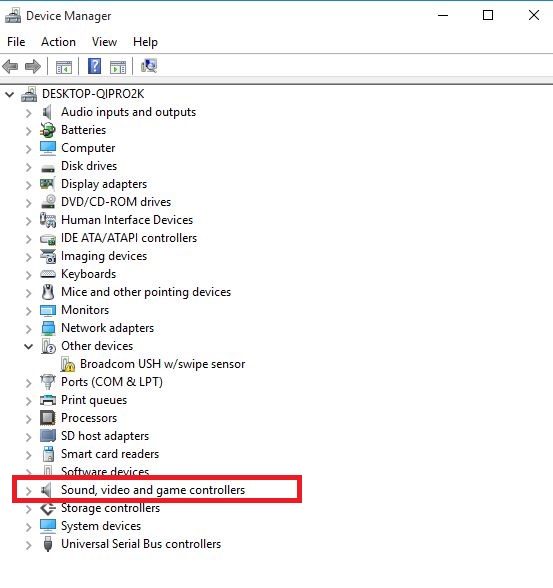
Task: Expand Audio inputs and outputs chevron
Action: click(x=28, y=112)
